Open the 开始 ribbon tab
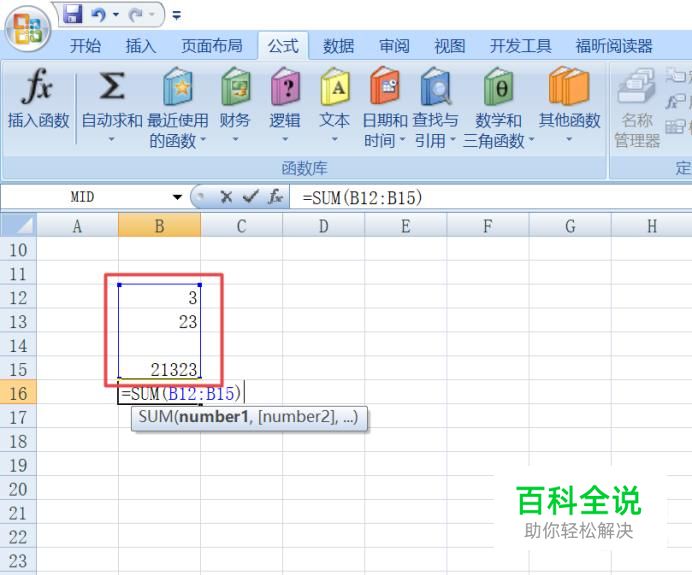 [x=85, y=46]
